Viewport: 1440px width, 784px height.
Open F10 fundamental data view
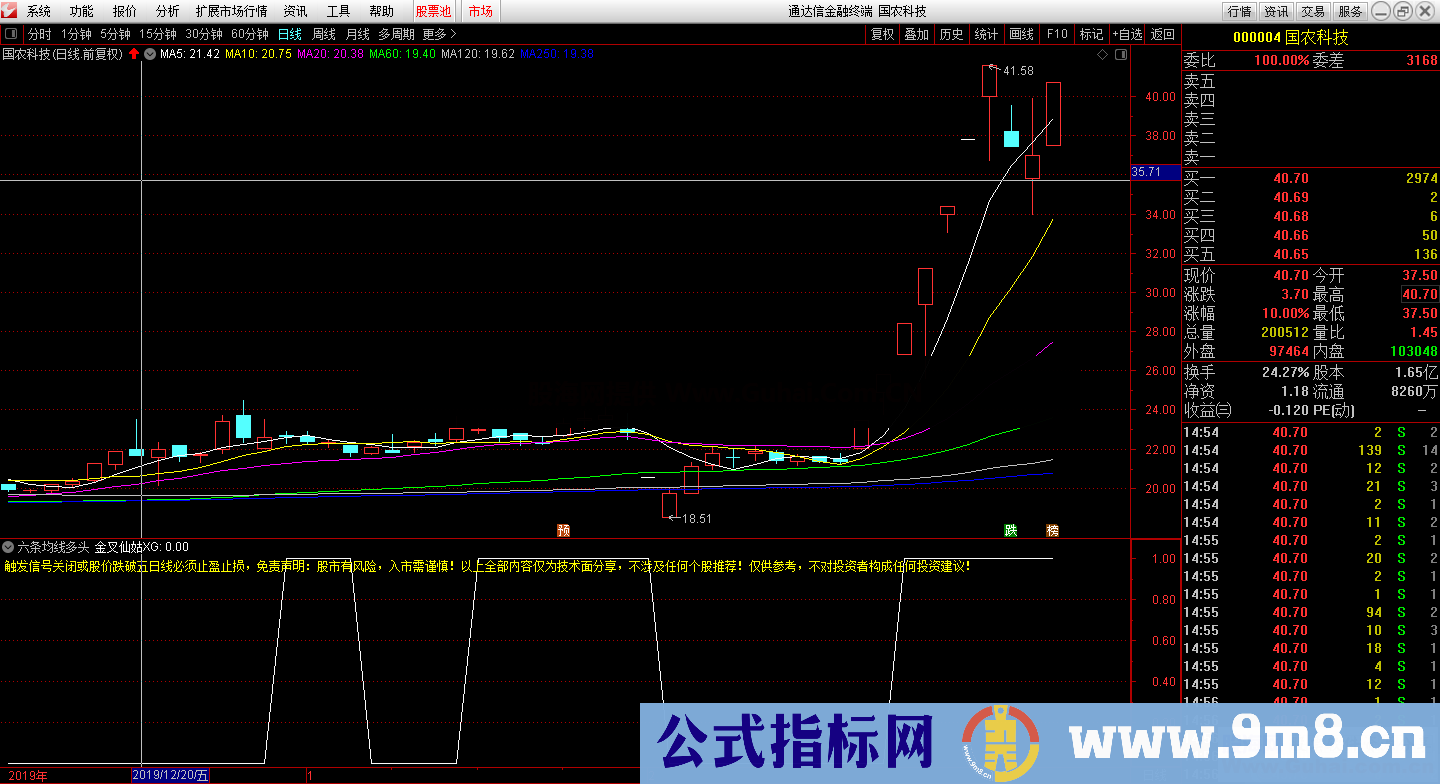click(1056, 33)
